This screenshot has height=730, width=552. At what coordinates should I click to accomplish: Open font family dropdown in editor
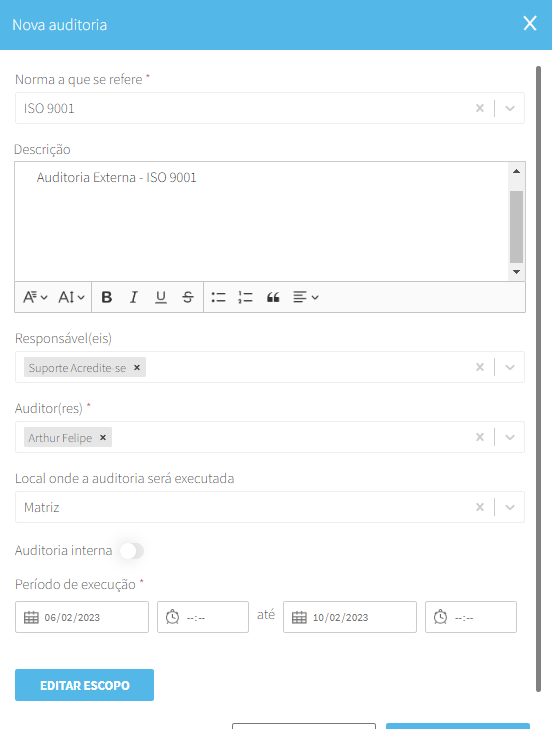(x=35, y=297)
